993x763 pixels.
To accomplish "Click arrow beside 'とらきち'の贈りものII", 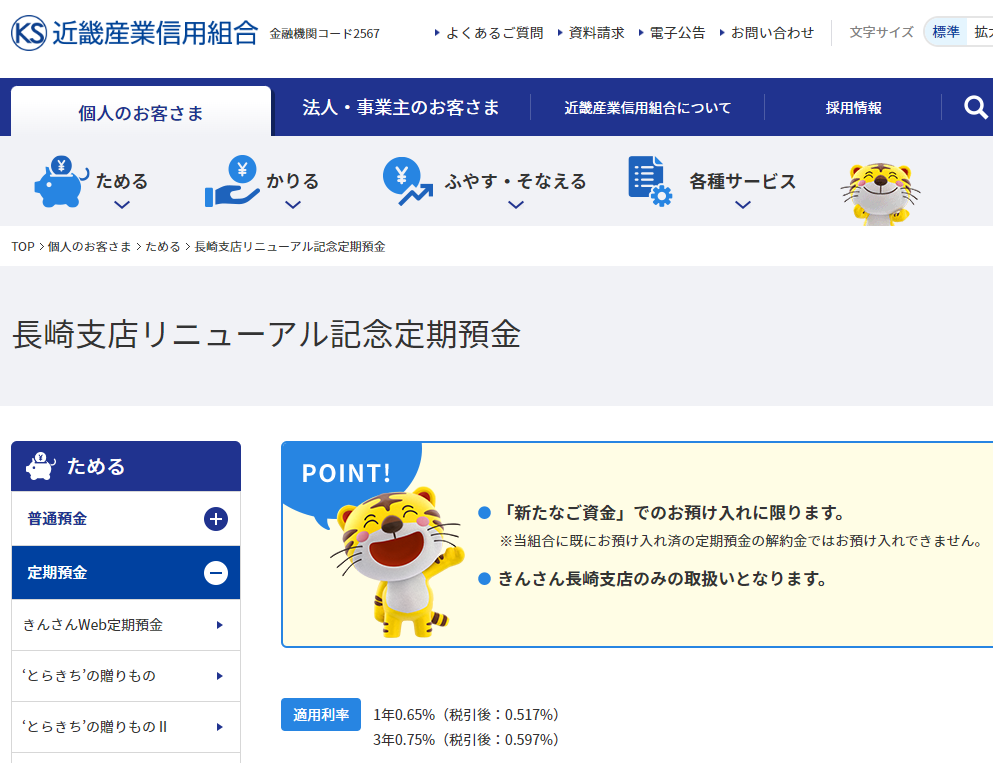I will 220,727.
